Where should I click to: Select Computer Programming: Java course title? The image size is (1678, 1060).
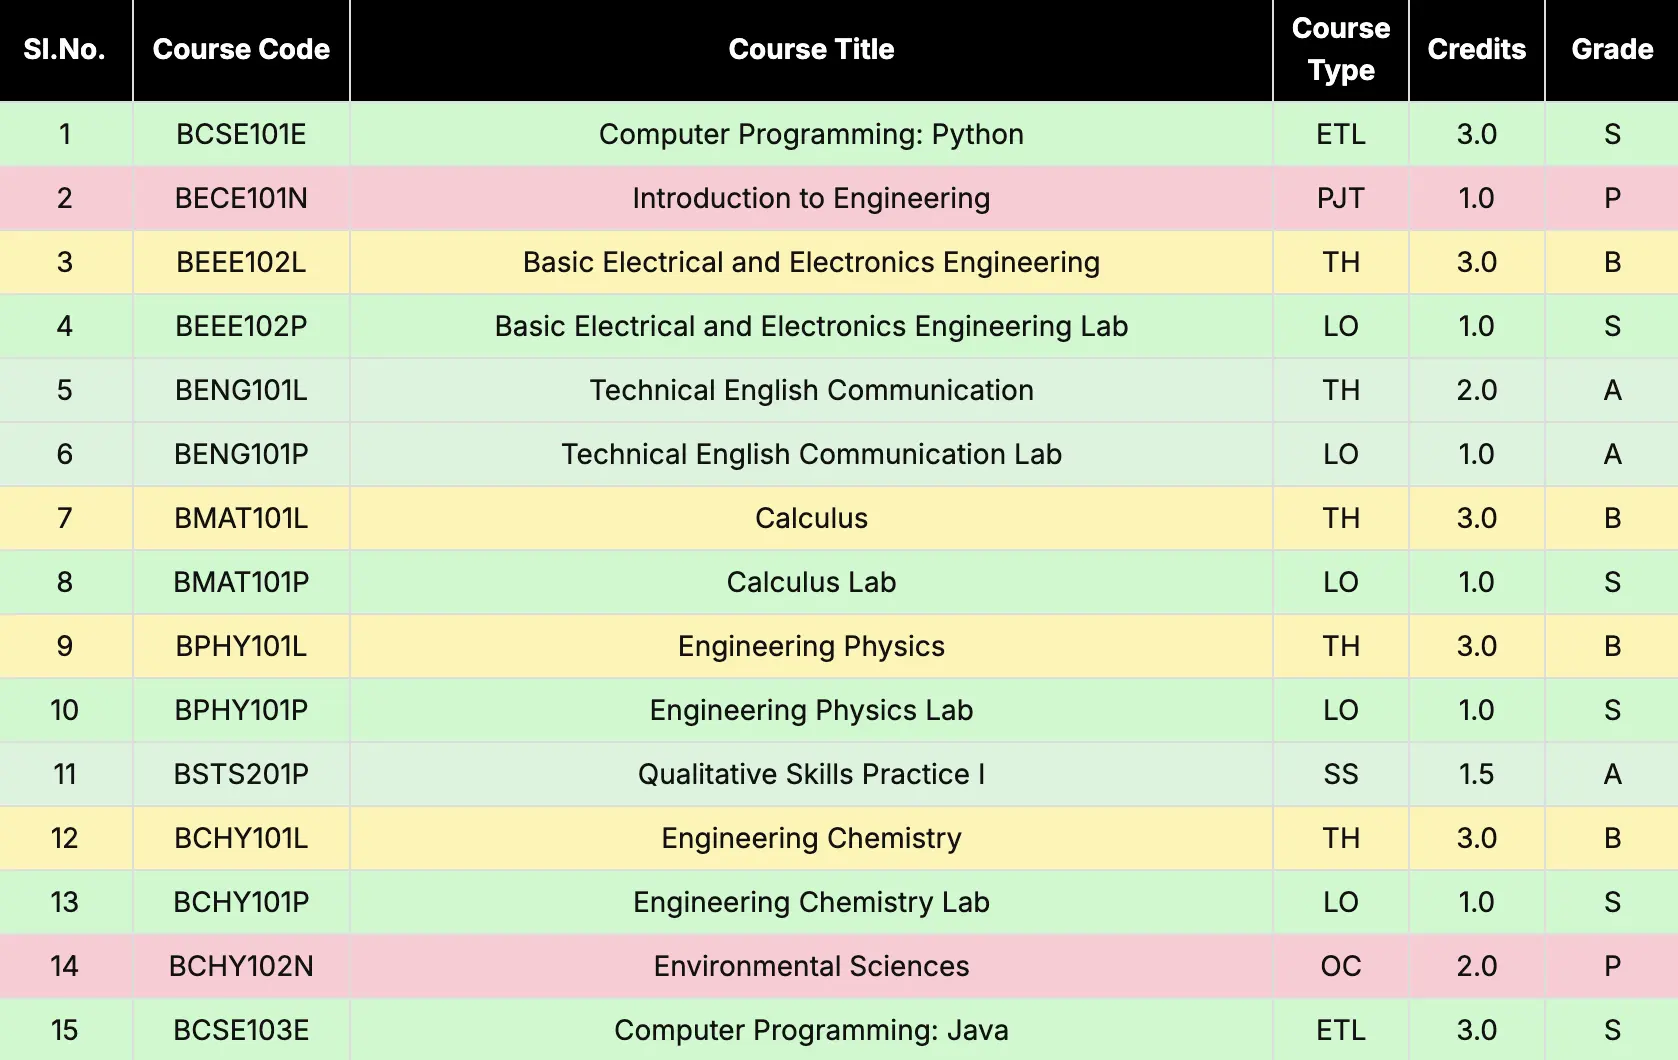[x=811, y=1030]
